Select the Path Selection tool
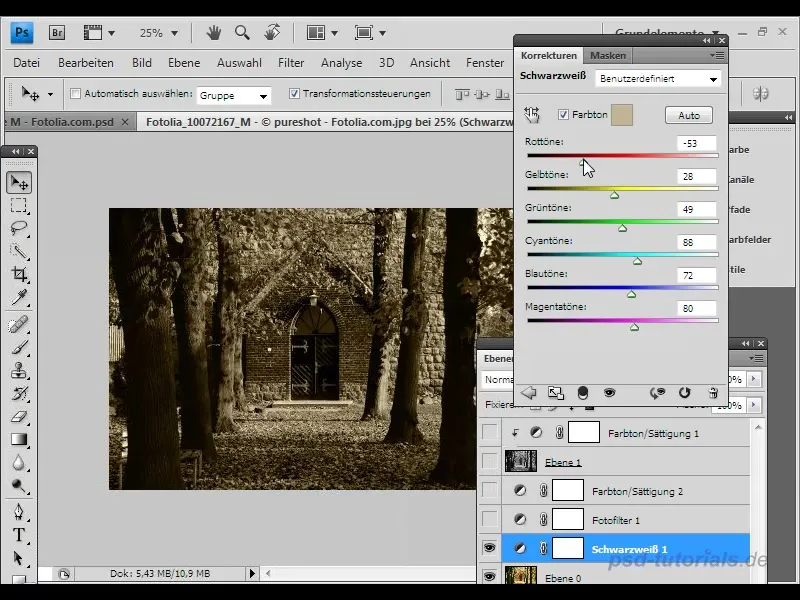The width and height of the screenshot is (800, 600). coord(19,558)
